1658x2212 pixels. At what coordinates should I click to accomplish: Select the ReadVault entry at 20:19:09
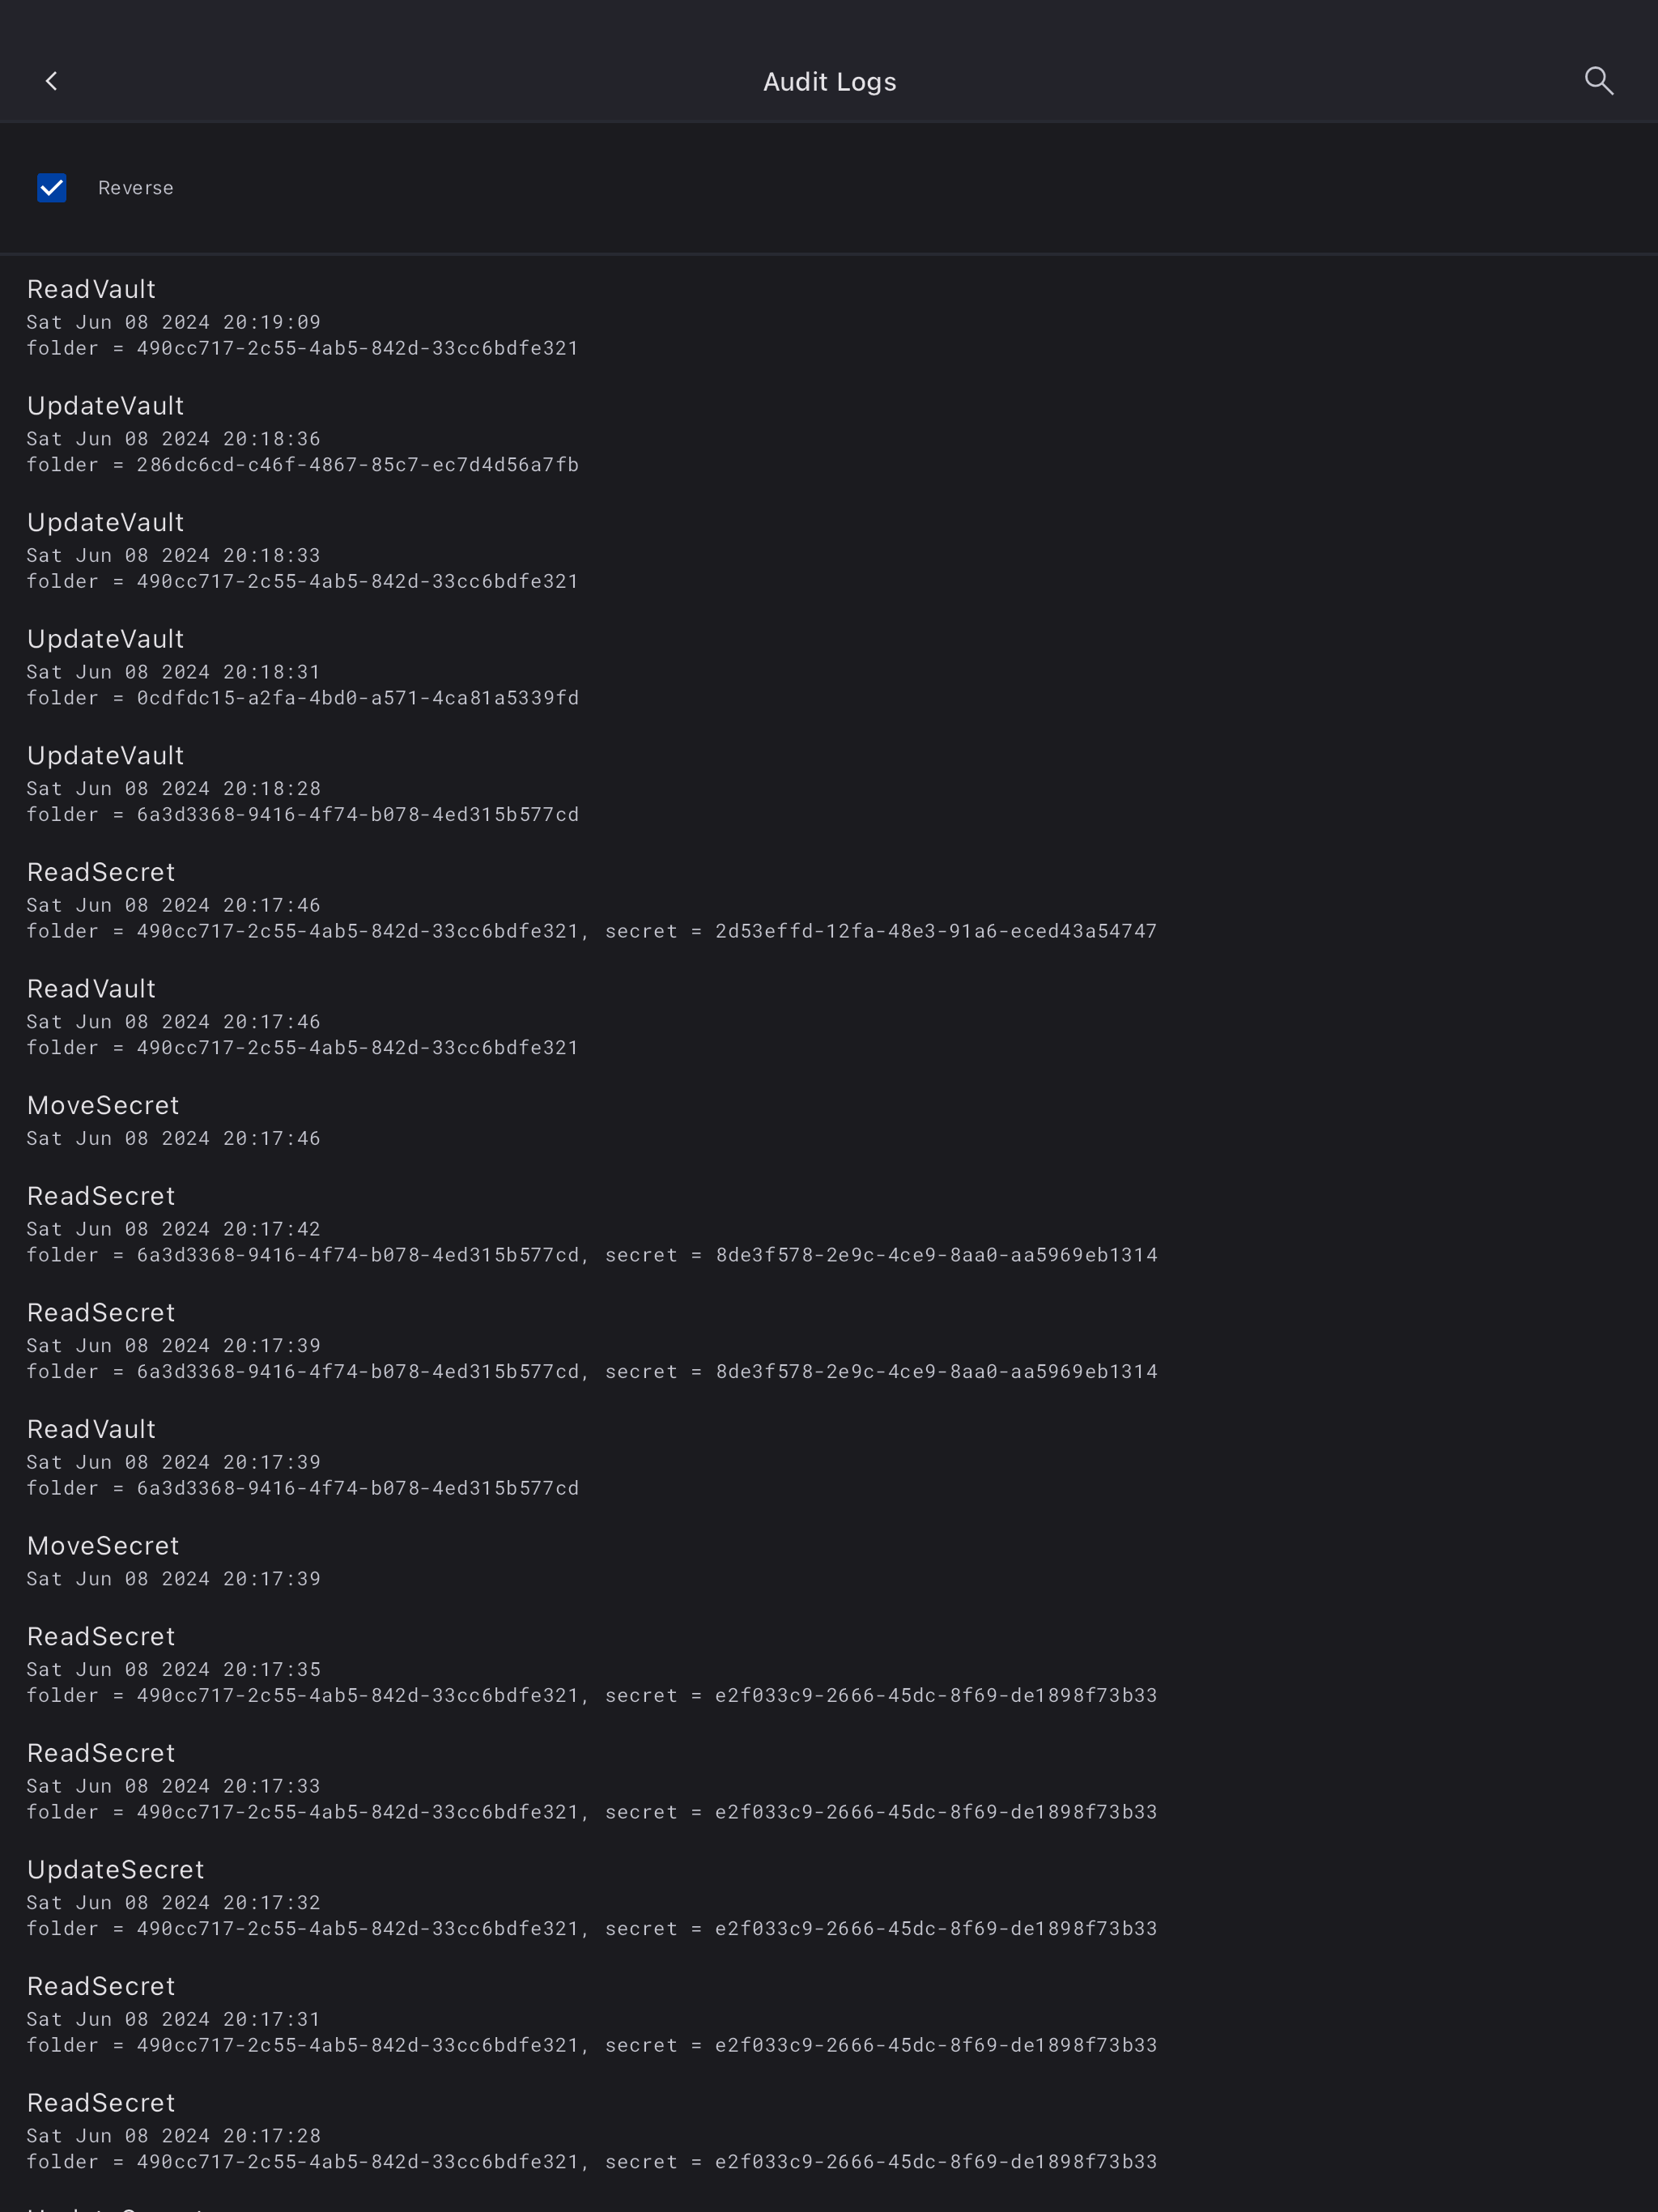click(x=300, y=318)
